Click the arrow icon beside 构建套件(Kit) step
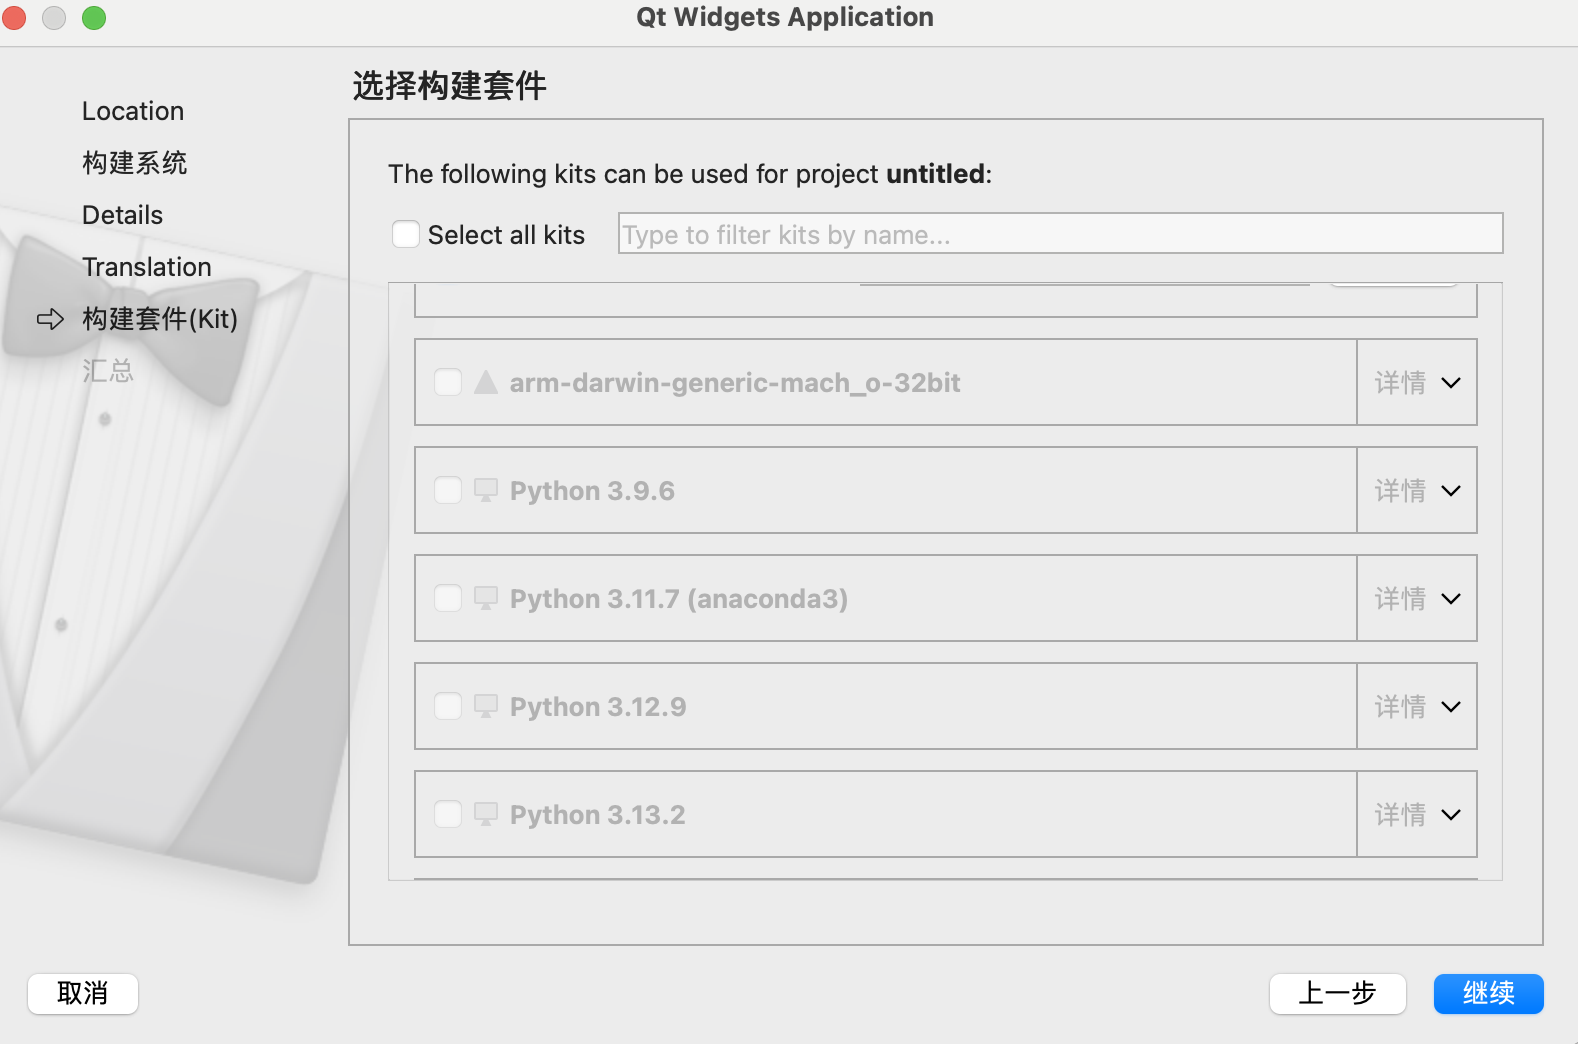The height and width of the screenshot is (1044, 1578). click(x=50, y=319)
